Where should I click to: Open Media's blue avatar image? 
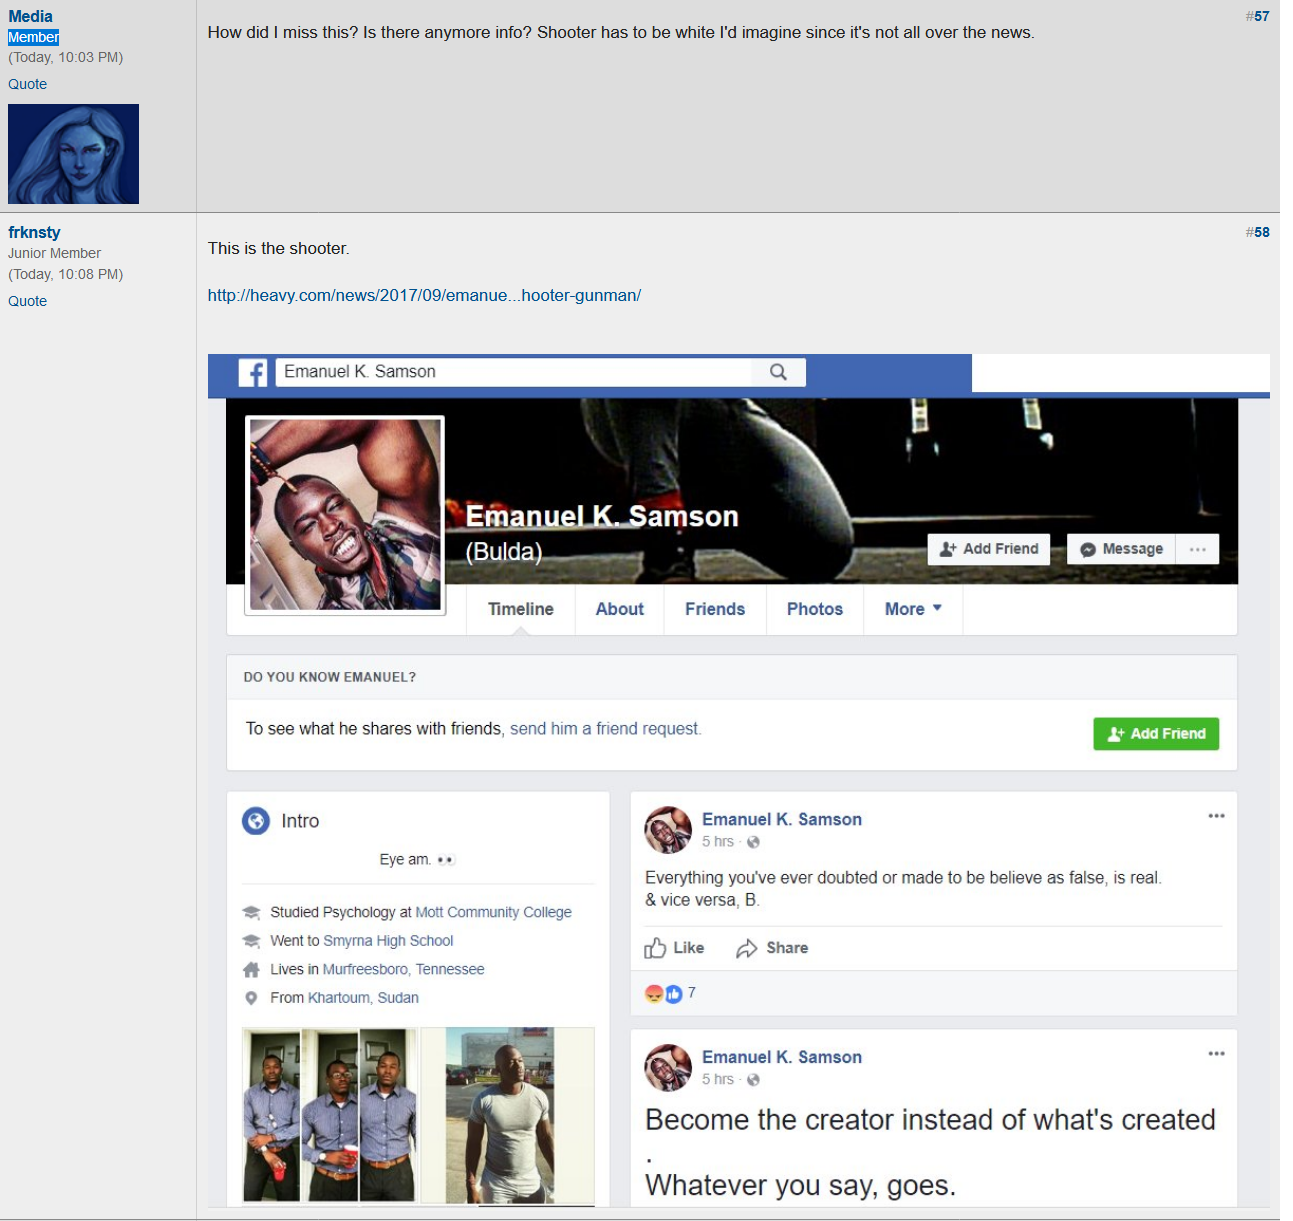[73, 154]
